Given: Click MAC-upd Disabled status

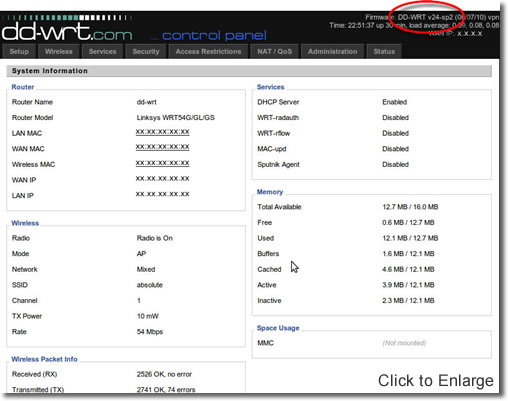Looking at the screenshot, I should [395, 149].
